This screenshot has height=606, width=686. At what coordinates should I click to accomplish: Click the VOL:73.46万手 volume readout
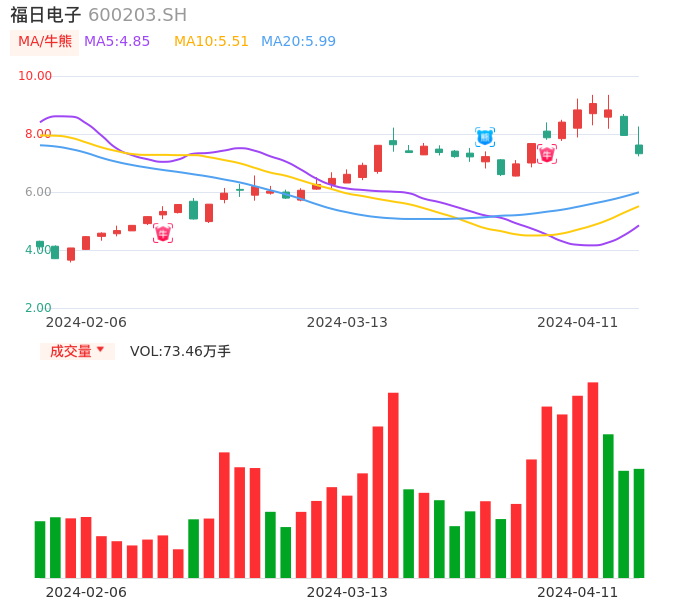click(180, 351)
